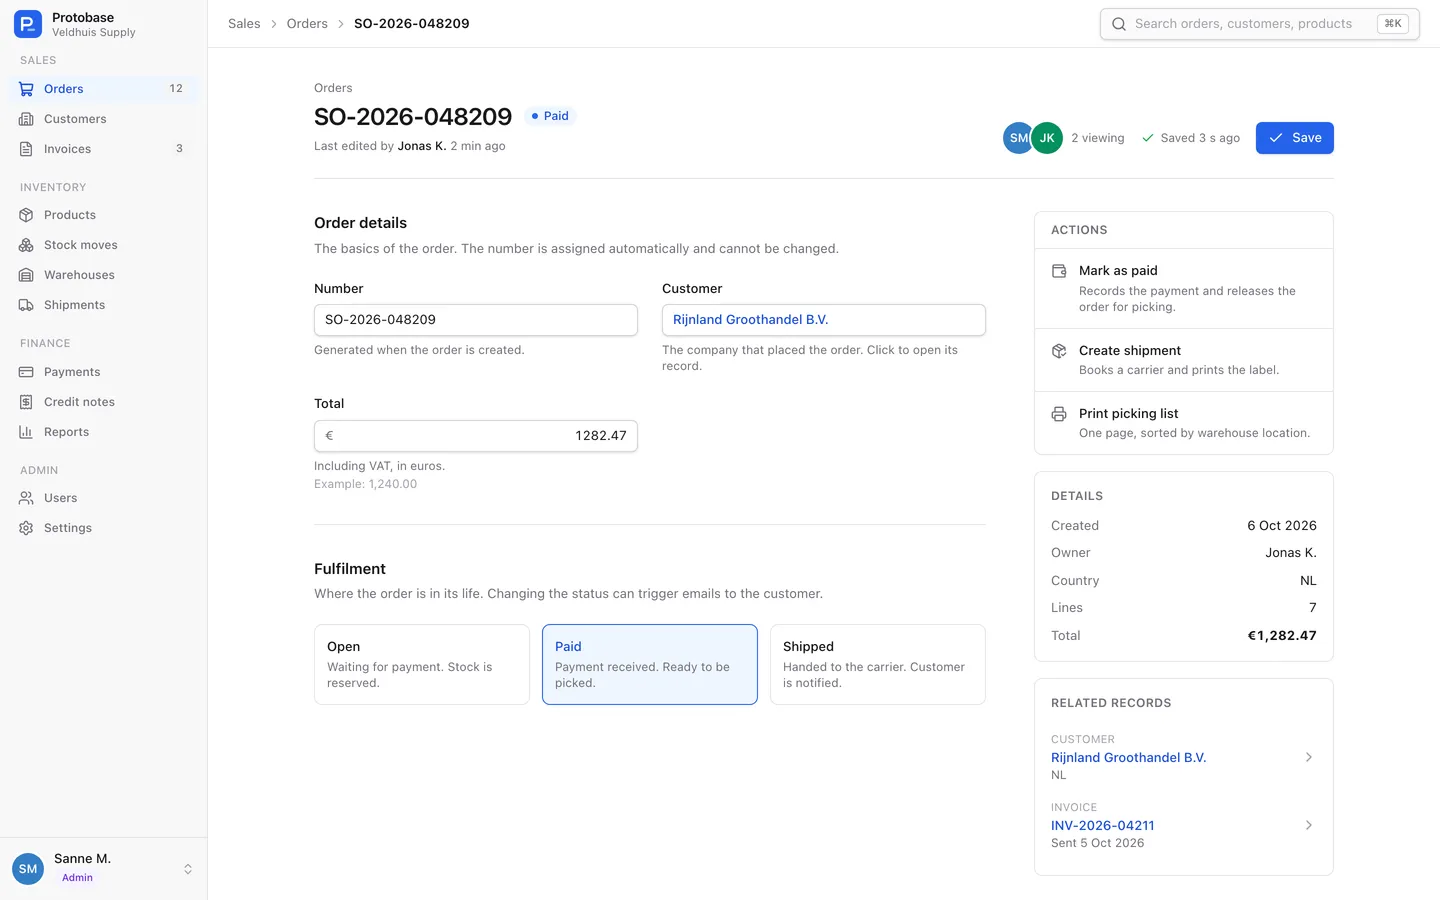Click Sales in the breadcrumb

[x=244, y=24]
